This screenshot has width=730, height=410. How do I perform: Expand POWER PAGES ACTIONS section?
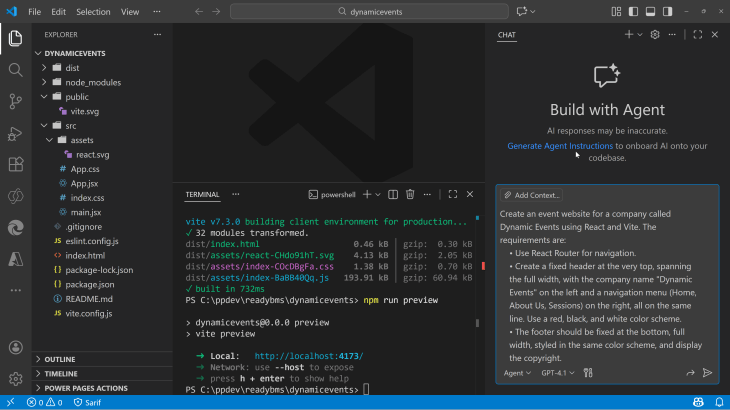[102, 388]
